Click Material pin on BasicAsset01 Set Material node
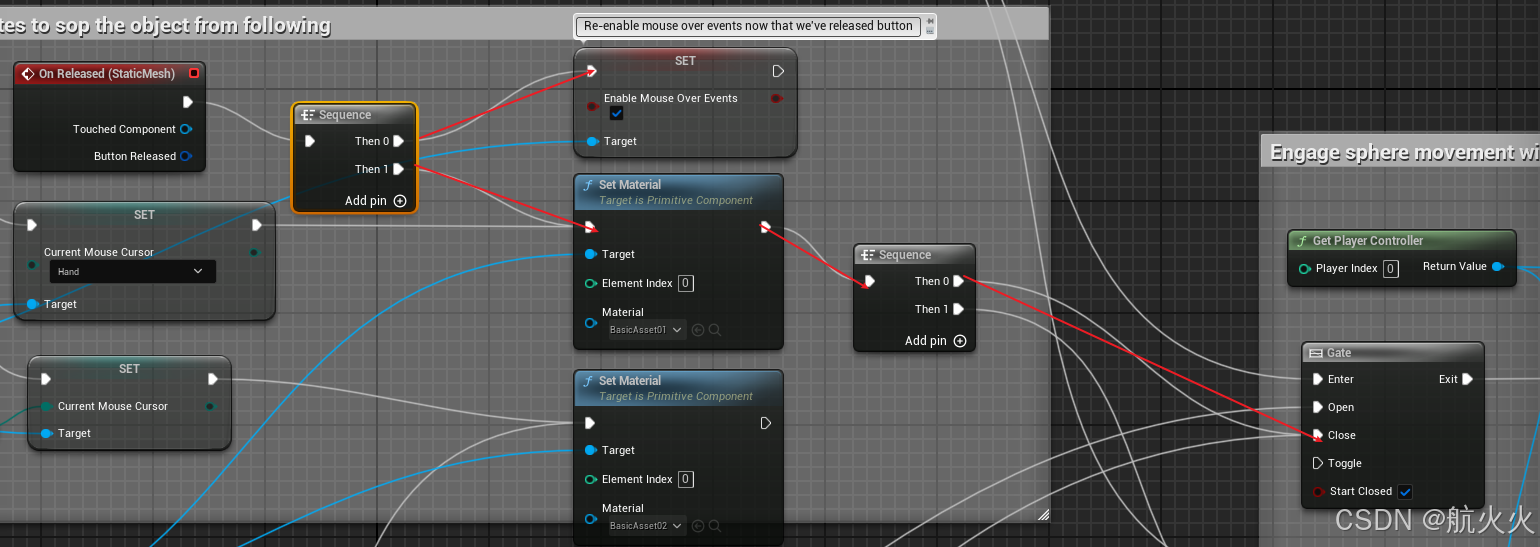1540x547 pixels. coord(591,324)
